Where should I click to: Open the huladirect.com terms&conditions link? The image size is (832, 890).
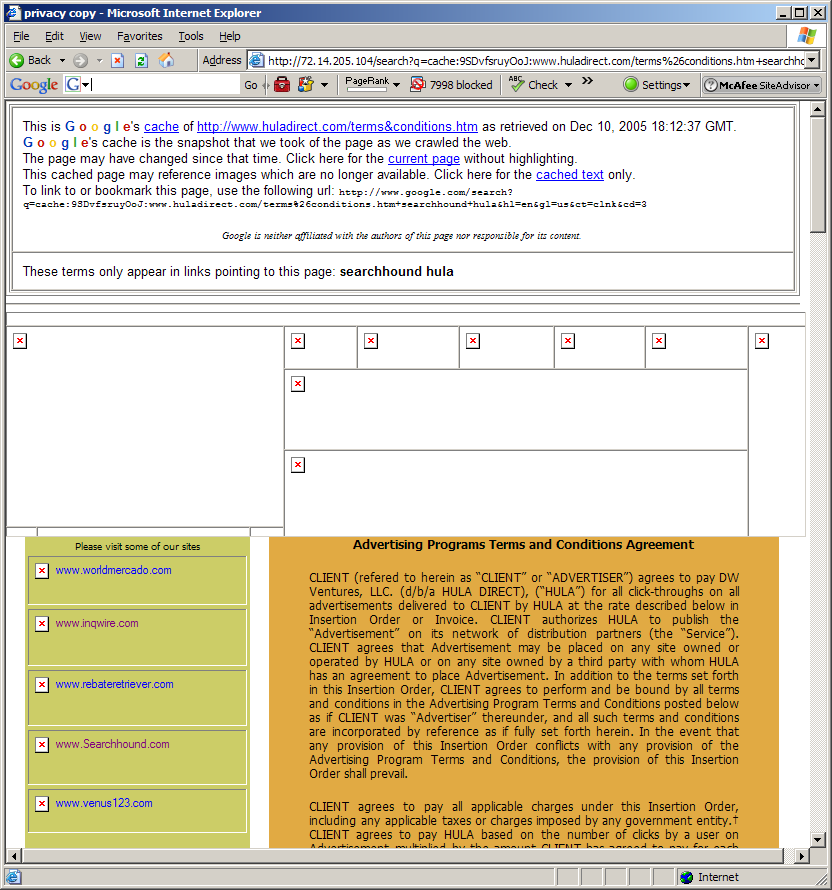[x=337, y=127]
